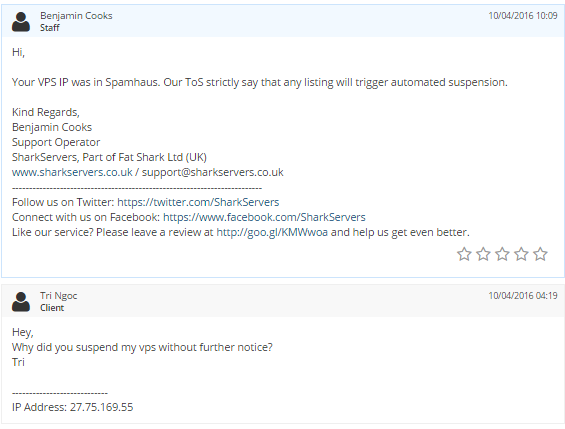This screenshot has height=429, width=565.
Task: Click the Staff role label
Action: 50,28
